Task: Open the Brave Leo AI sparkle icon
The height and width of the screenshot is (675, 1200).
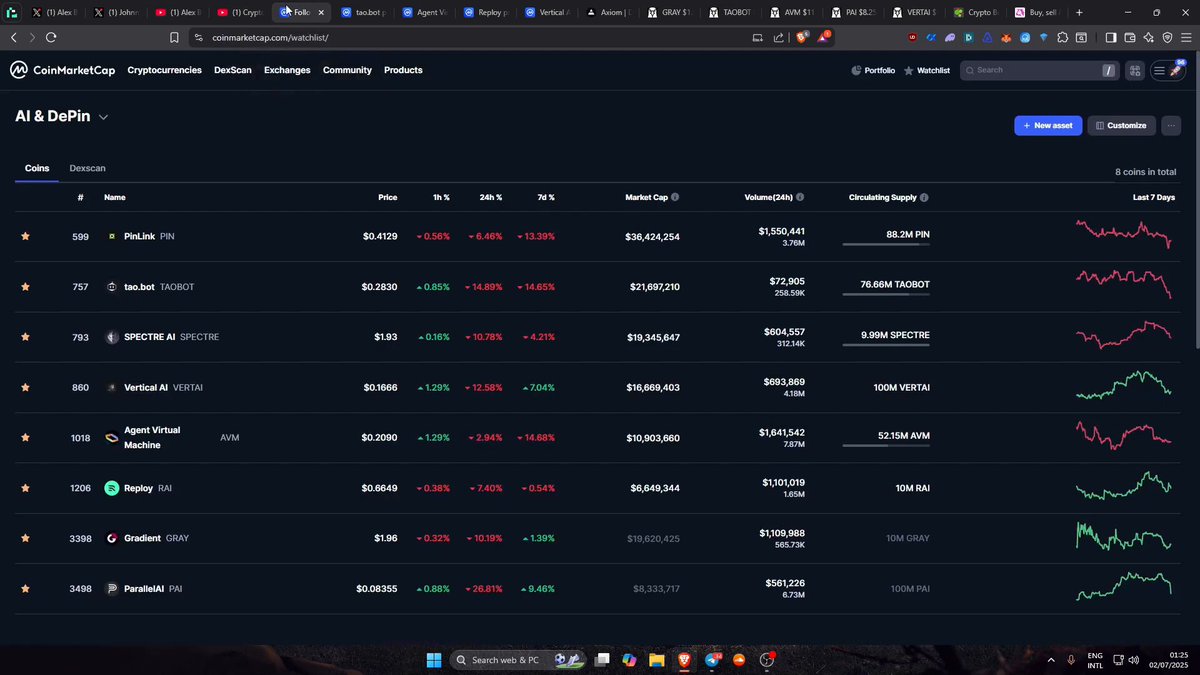Action: [1149, 37]
